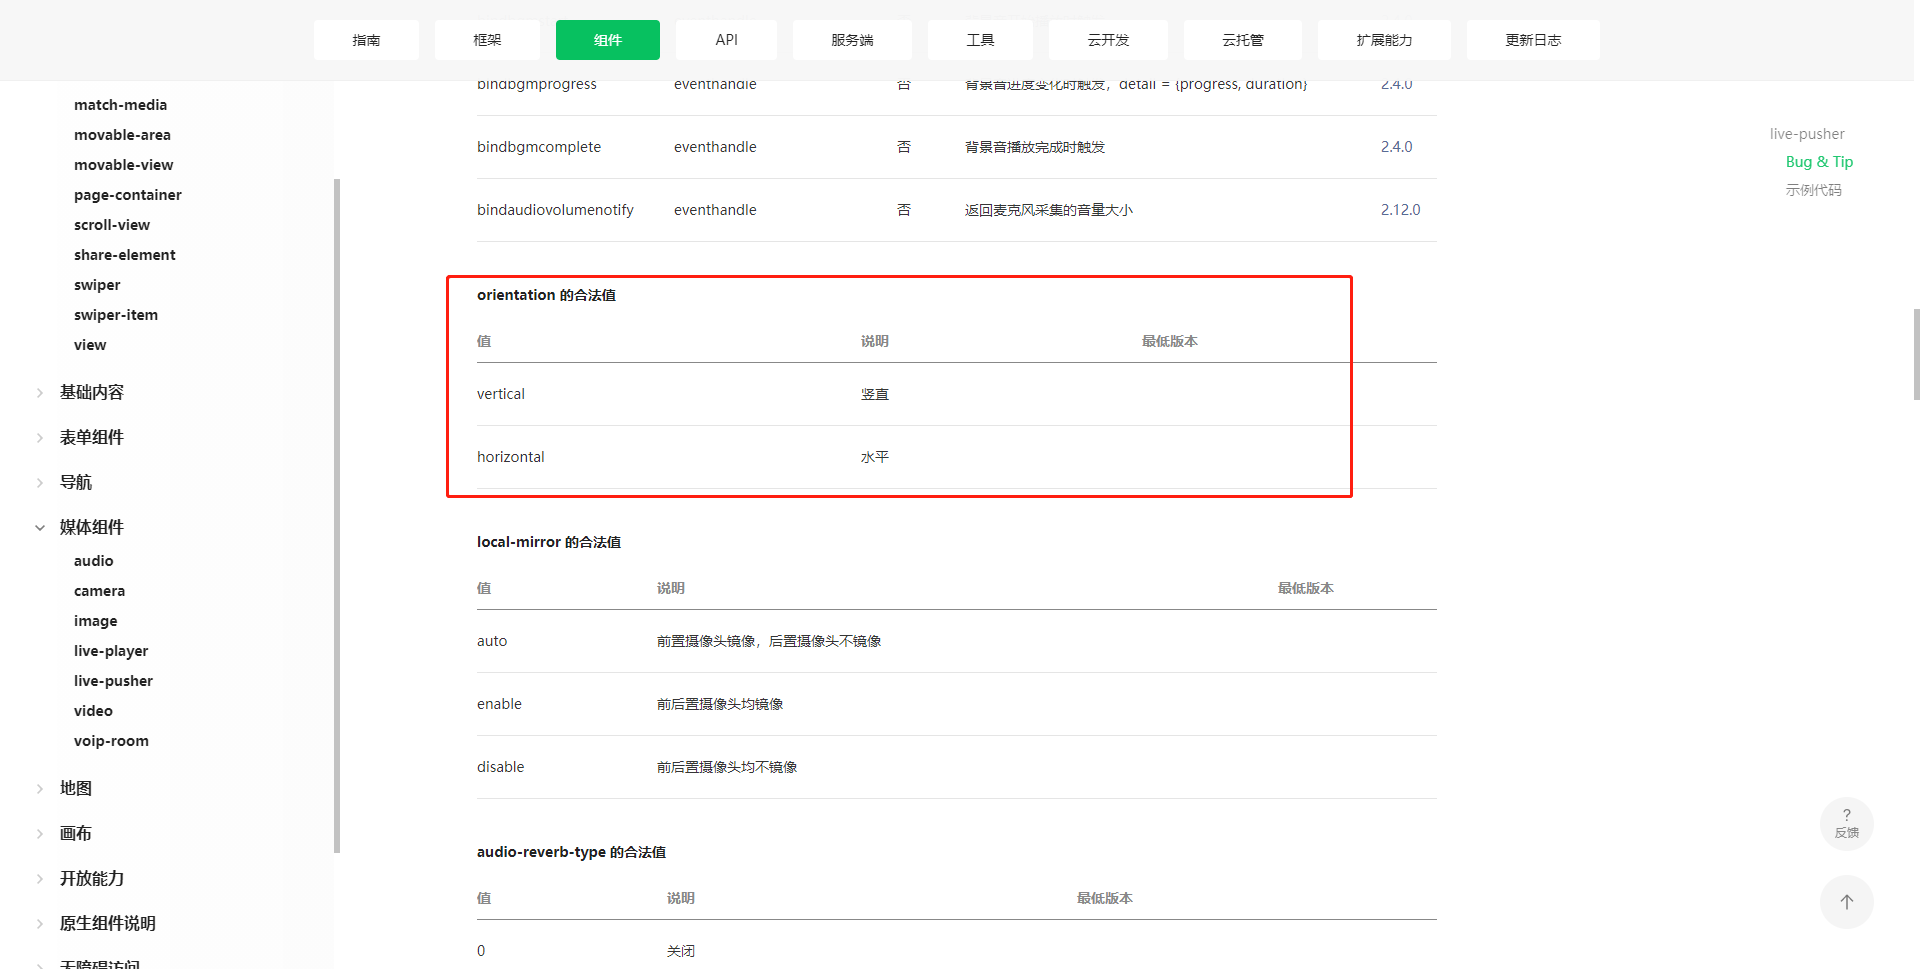The height and width of the screenshot is (969, 1920).
Task: Click the local-mirror 的合法值 heading
Action: [x=548, y=542]
